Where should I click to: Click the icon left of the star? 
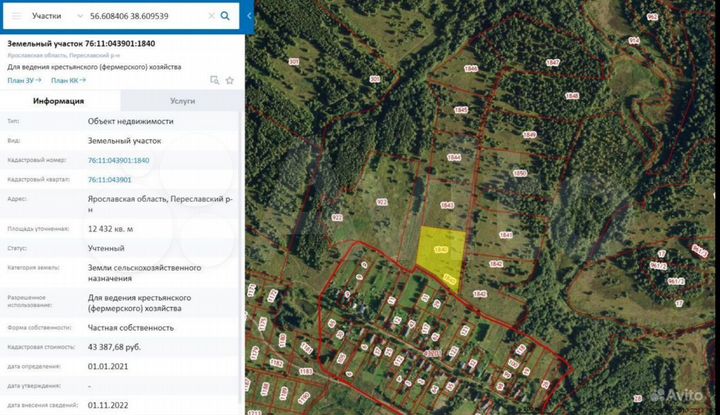pos(215,80)
